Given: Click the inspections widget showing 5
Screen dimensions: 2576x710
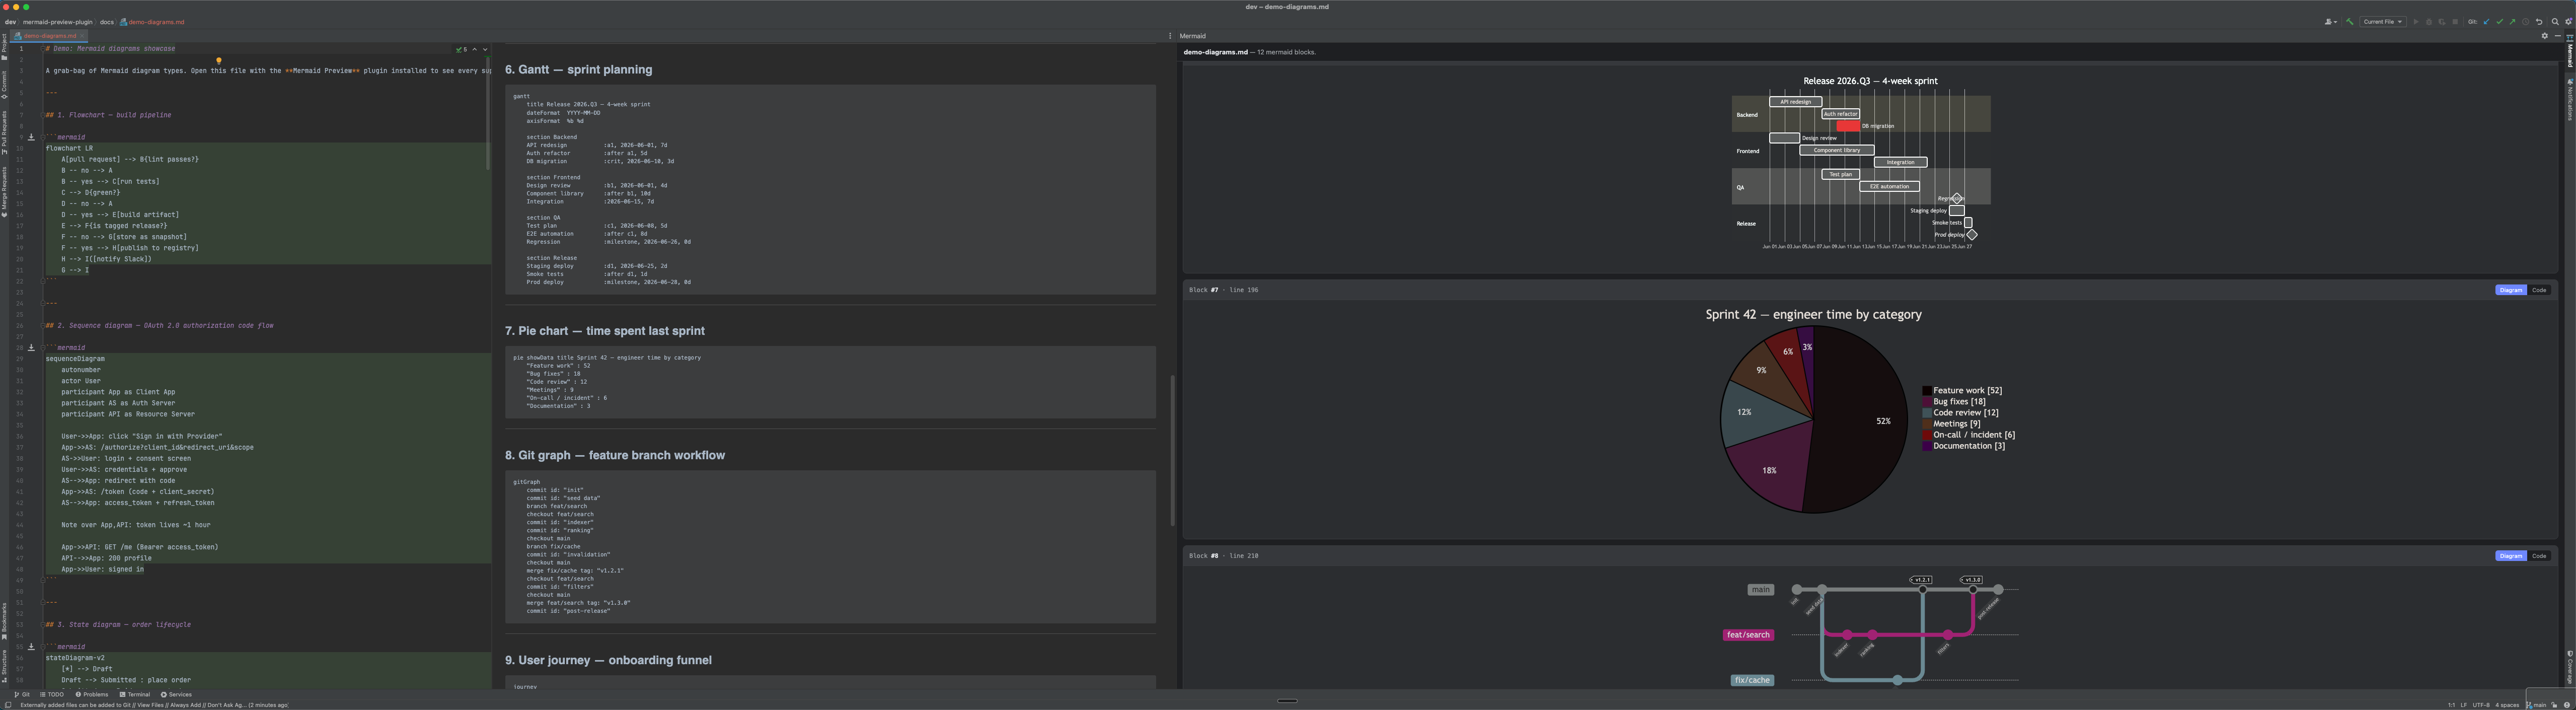Looking at the screenshot, I should (x=461, y=49).
